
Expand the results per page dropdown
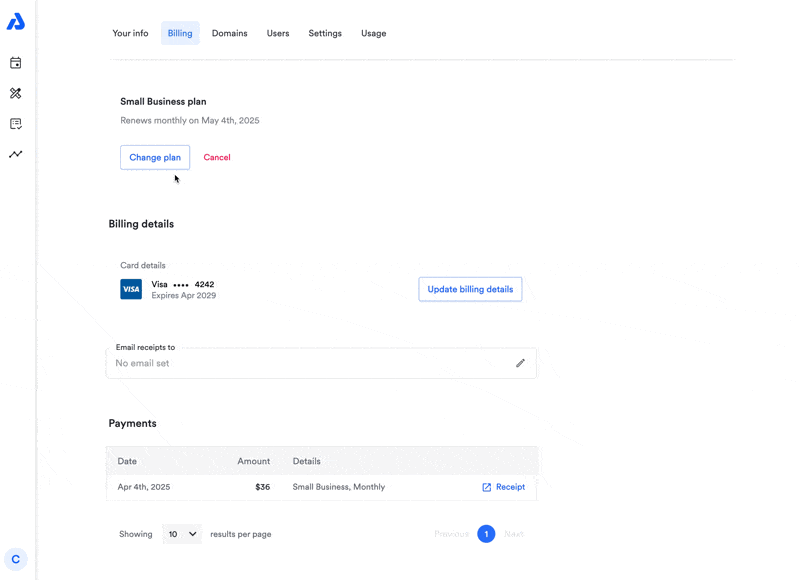(182, 534)
